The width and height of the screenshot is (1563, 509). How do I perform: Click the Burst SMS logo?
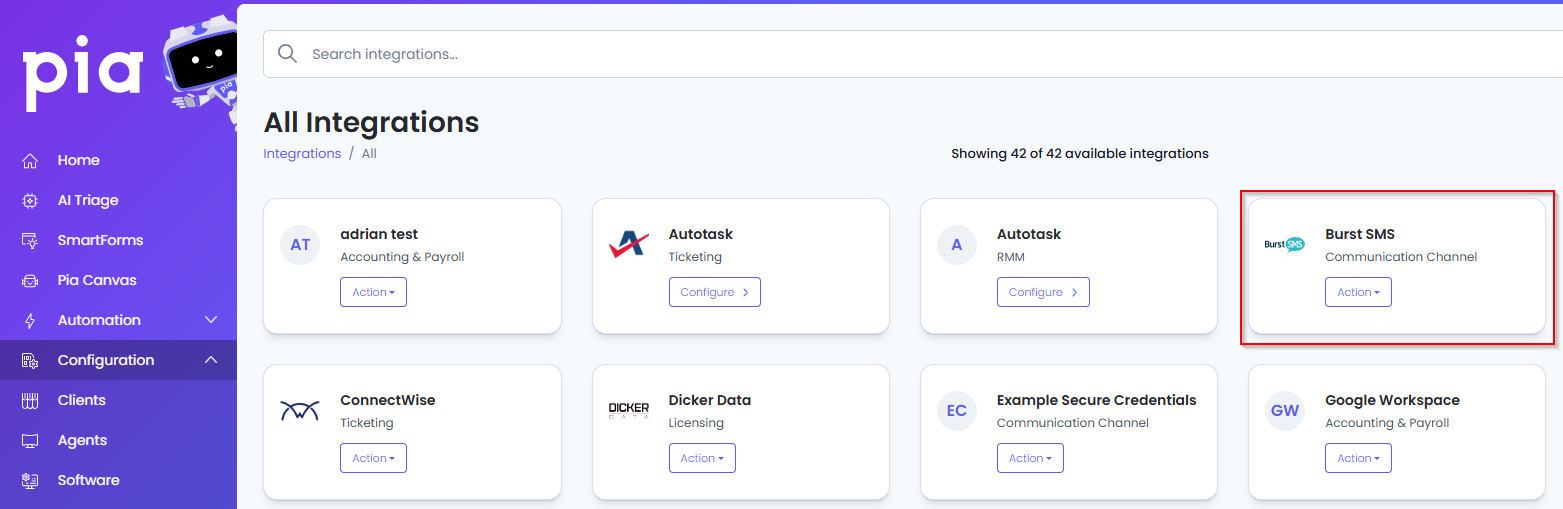coord(1285,244)
